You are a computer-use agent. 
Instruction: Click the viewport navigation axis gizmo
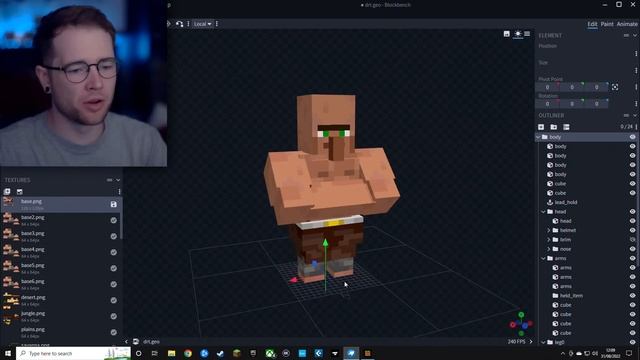pos(521,324)
